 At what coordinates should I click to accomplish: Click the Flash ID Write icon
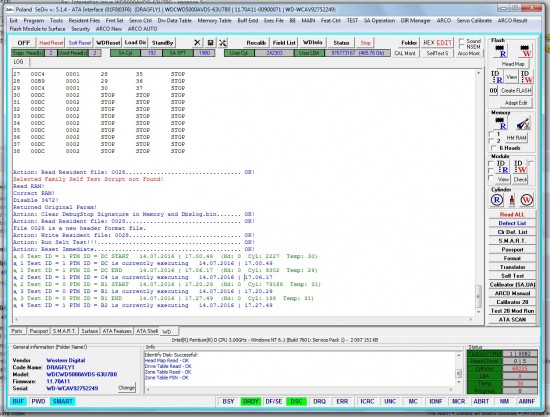click(527, 77)
